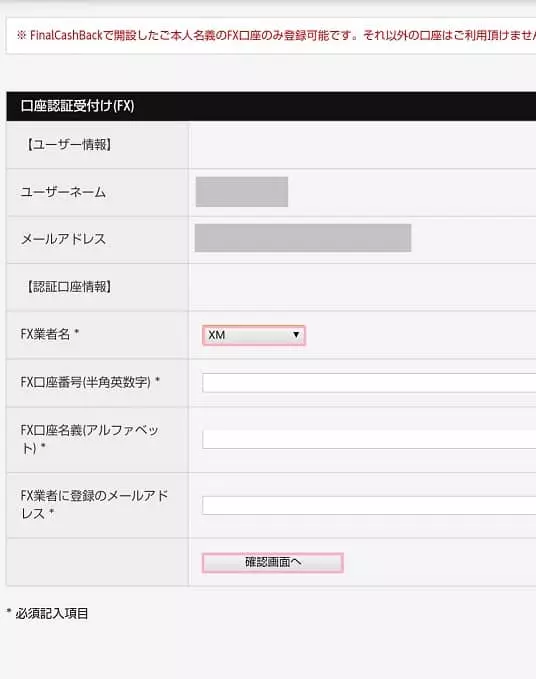
Task: Focus the FX口座番号 input field
Action: (369, 383)
